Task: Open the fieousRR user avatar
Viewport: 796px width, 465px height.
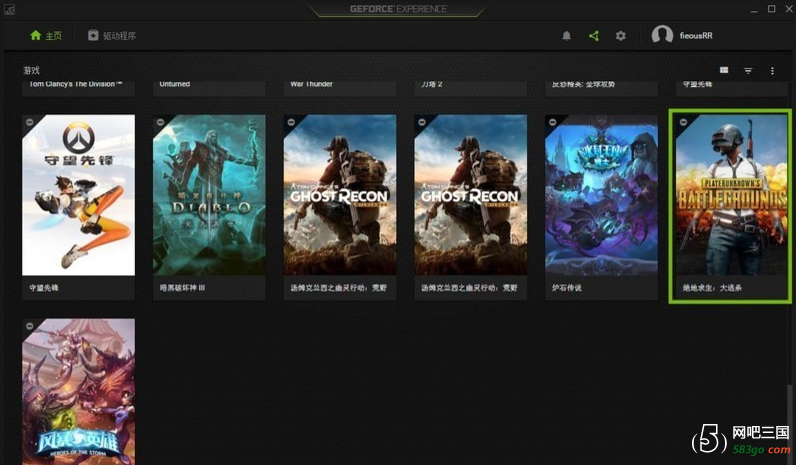Action: (x=662, y=35)
